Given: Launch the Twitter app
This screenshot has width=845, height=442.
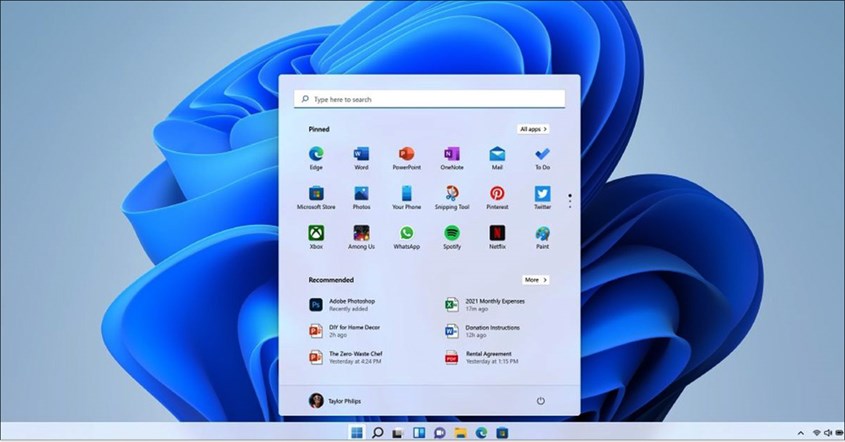Looking at the screenshot, I should pos(542,197).
